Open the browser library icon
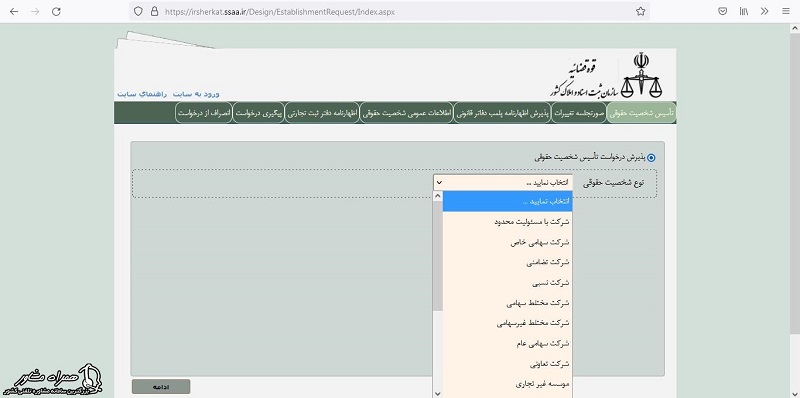Screen dimensions: 800x398 [744, 11]
